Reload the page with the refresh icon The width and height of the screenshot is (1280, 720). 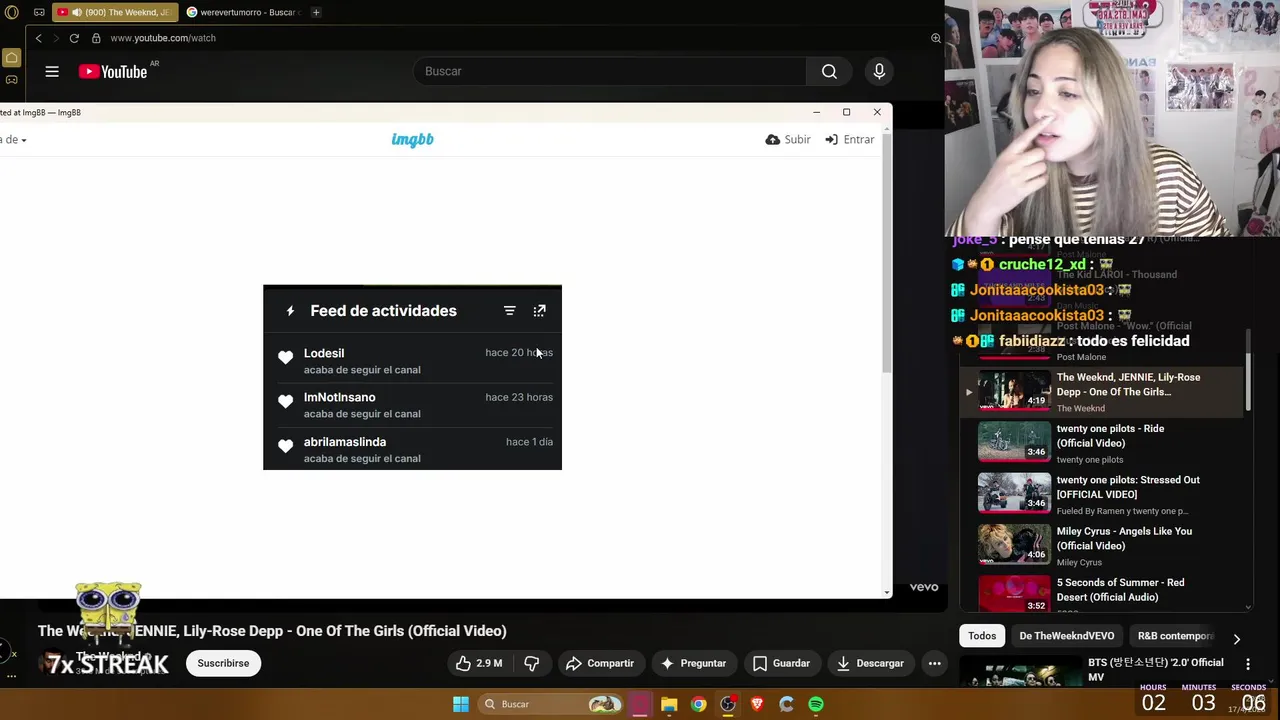(x=74, y=38)
